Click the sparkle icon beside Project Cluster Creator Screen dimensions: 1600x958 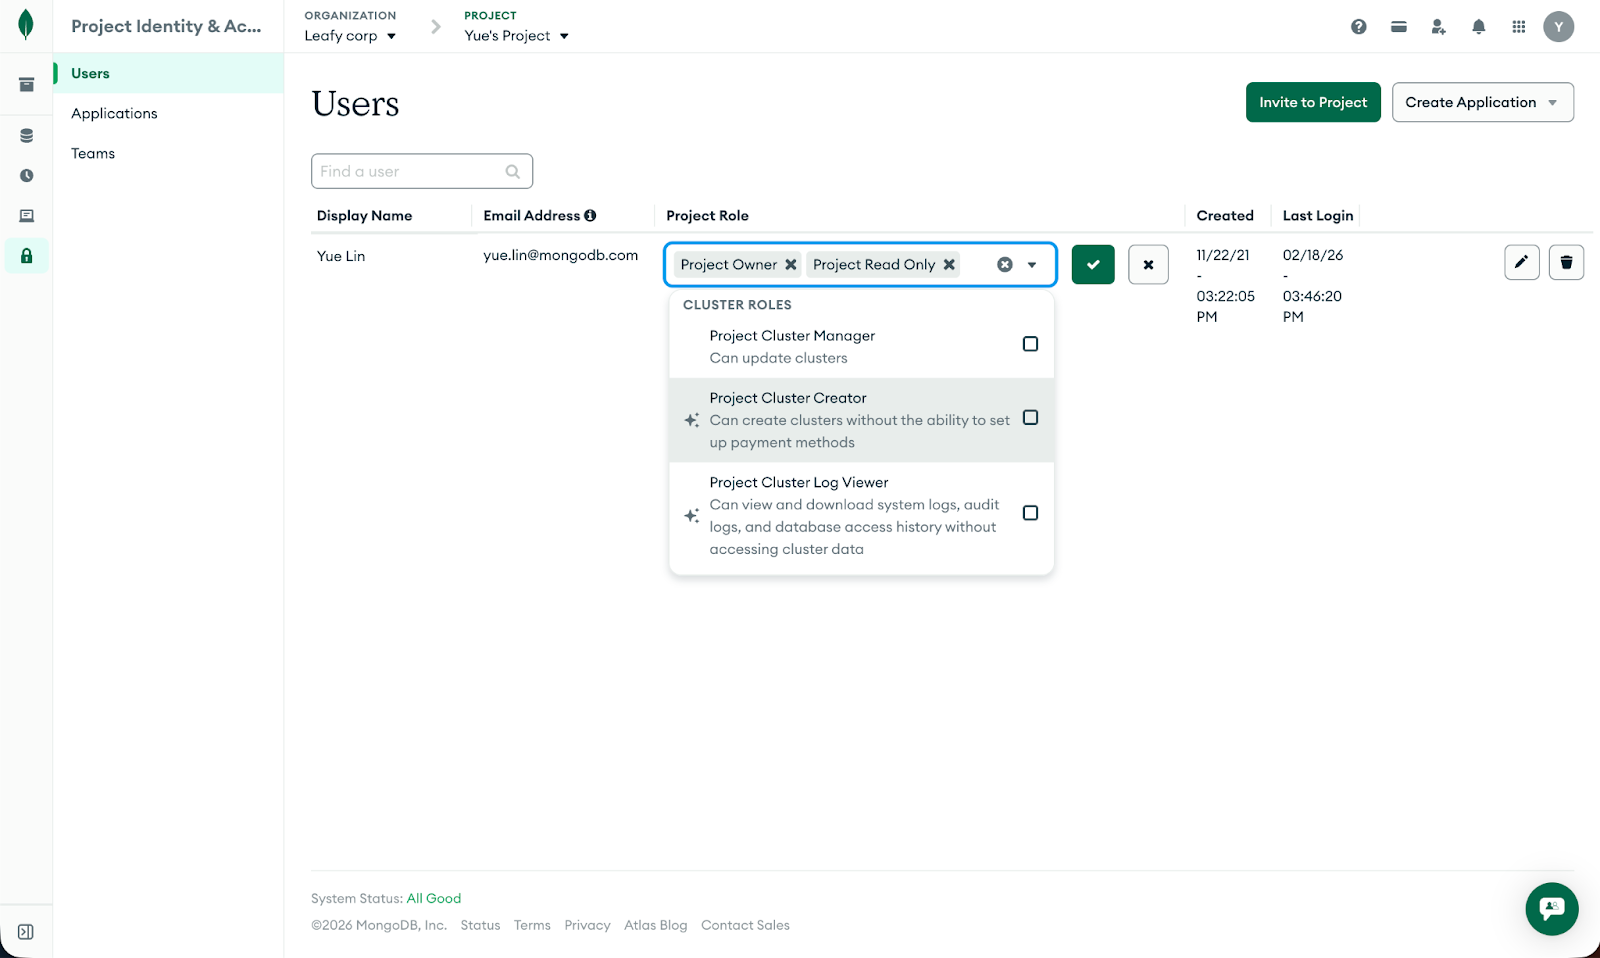pyautogui.click(x=691, y=420)
